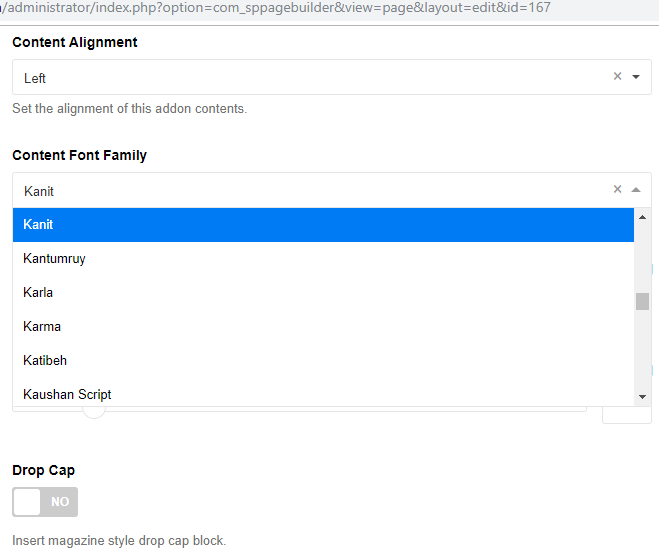Pick the Kaushan Script font
This screenshot has height=559, width=659.
point(323,394)
